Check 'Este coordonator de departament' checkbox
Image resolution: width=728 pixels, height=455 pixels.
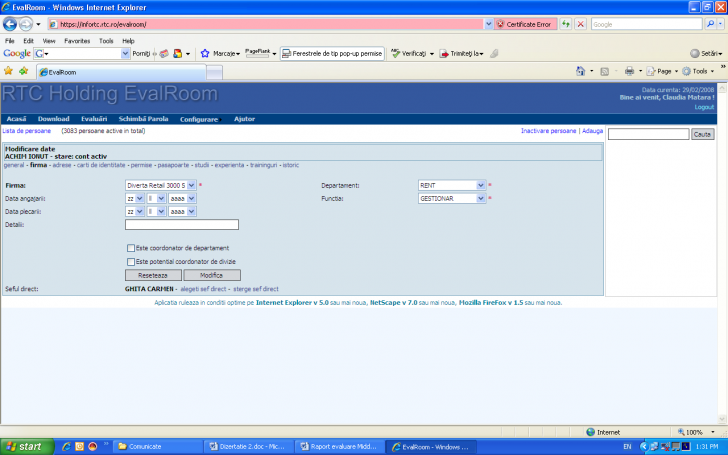[131, 248]
